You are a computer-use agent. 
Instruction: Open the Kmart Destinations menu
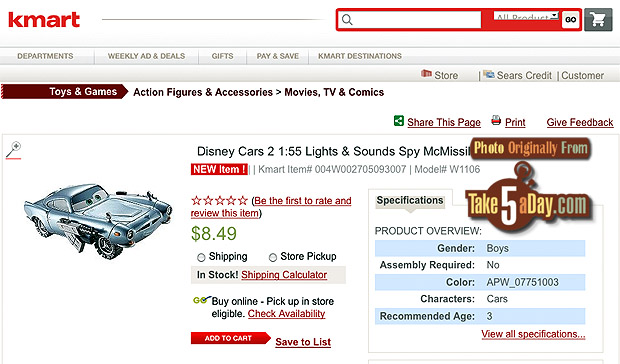coord(360,56)
